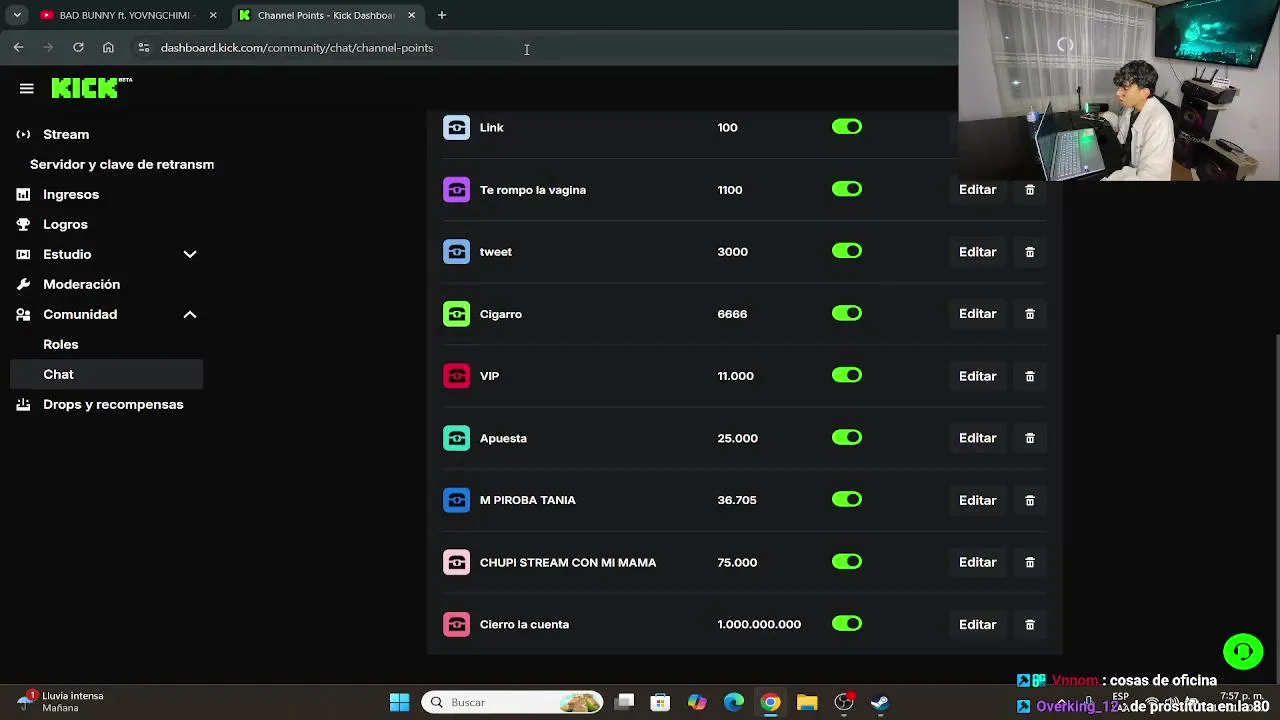Open Steam from the taskbar
Image resolution: width=1280 pixels, height=720 pixels.
click(880, 702)
